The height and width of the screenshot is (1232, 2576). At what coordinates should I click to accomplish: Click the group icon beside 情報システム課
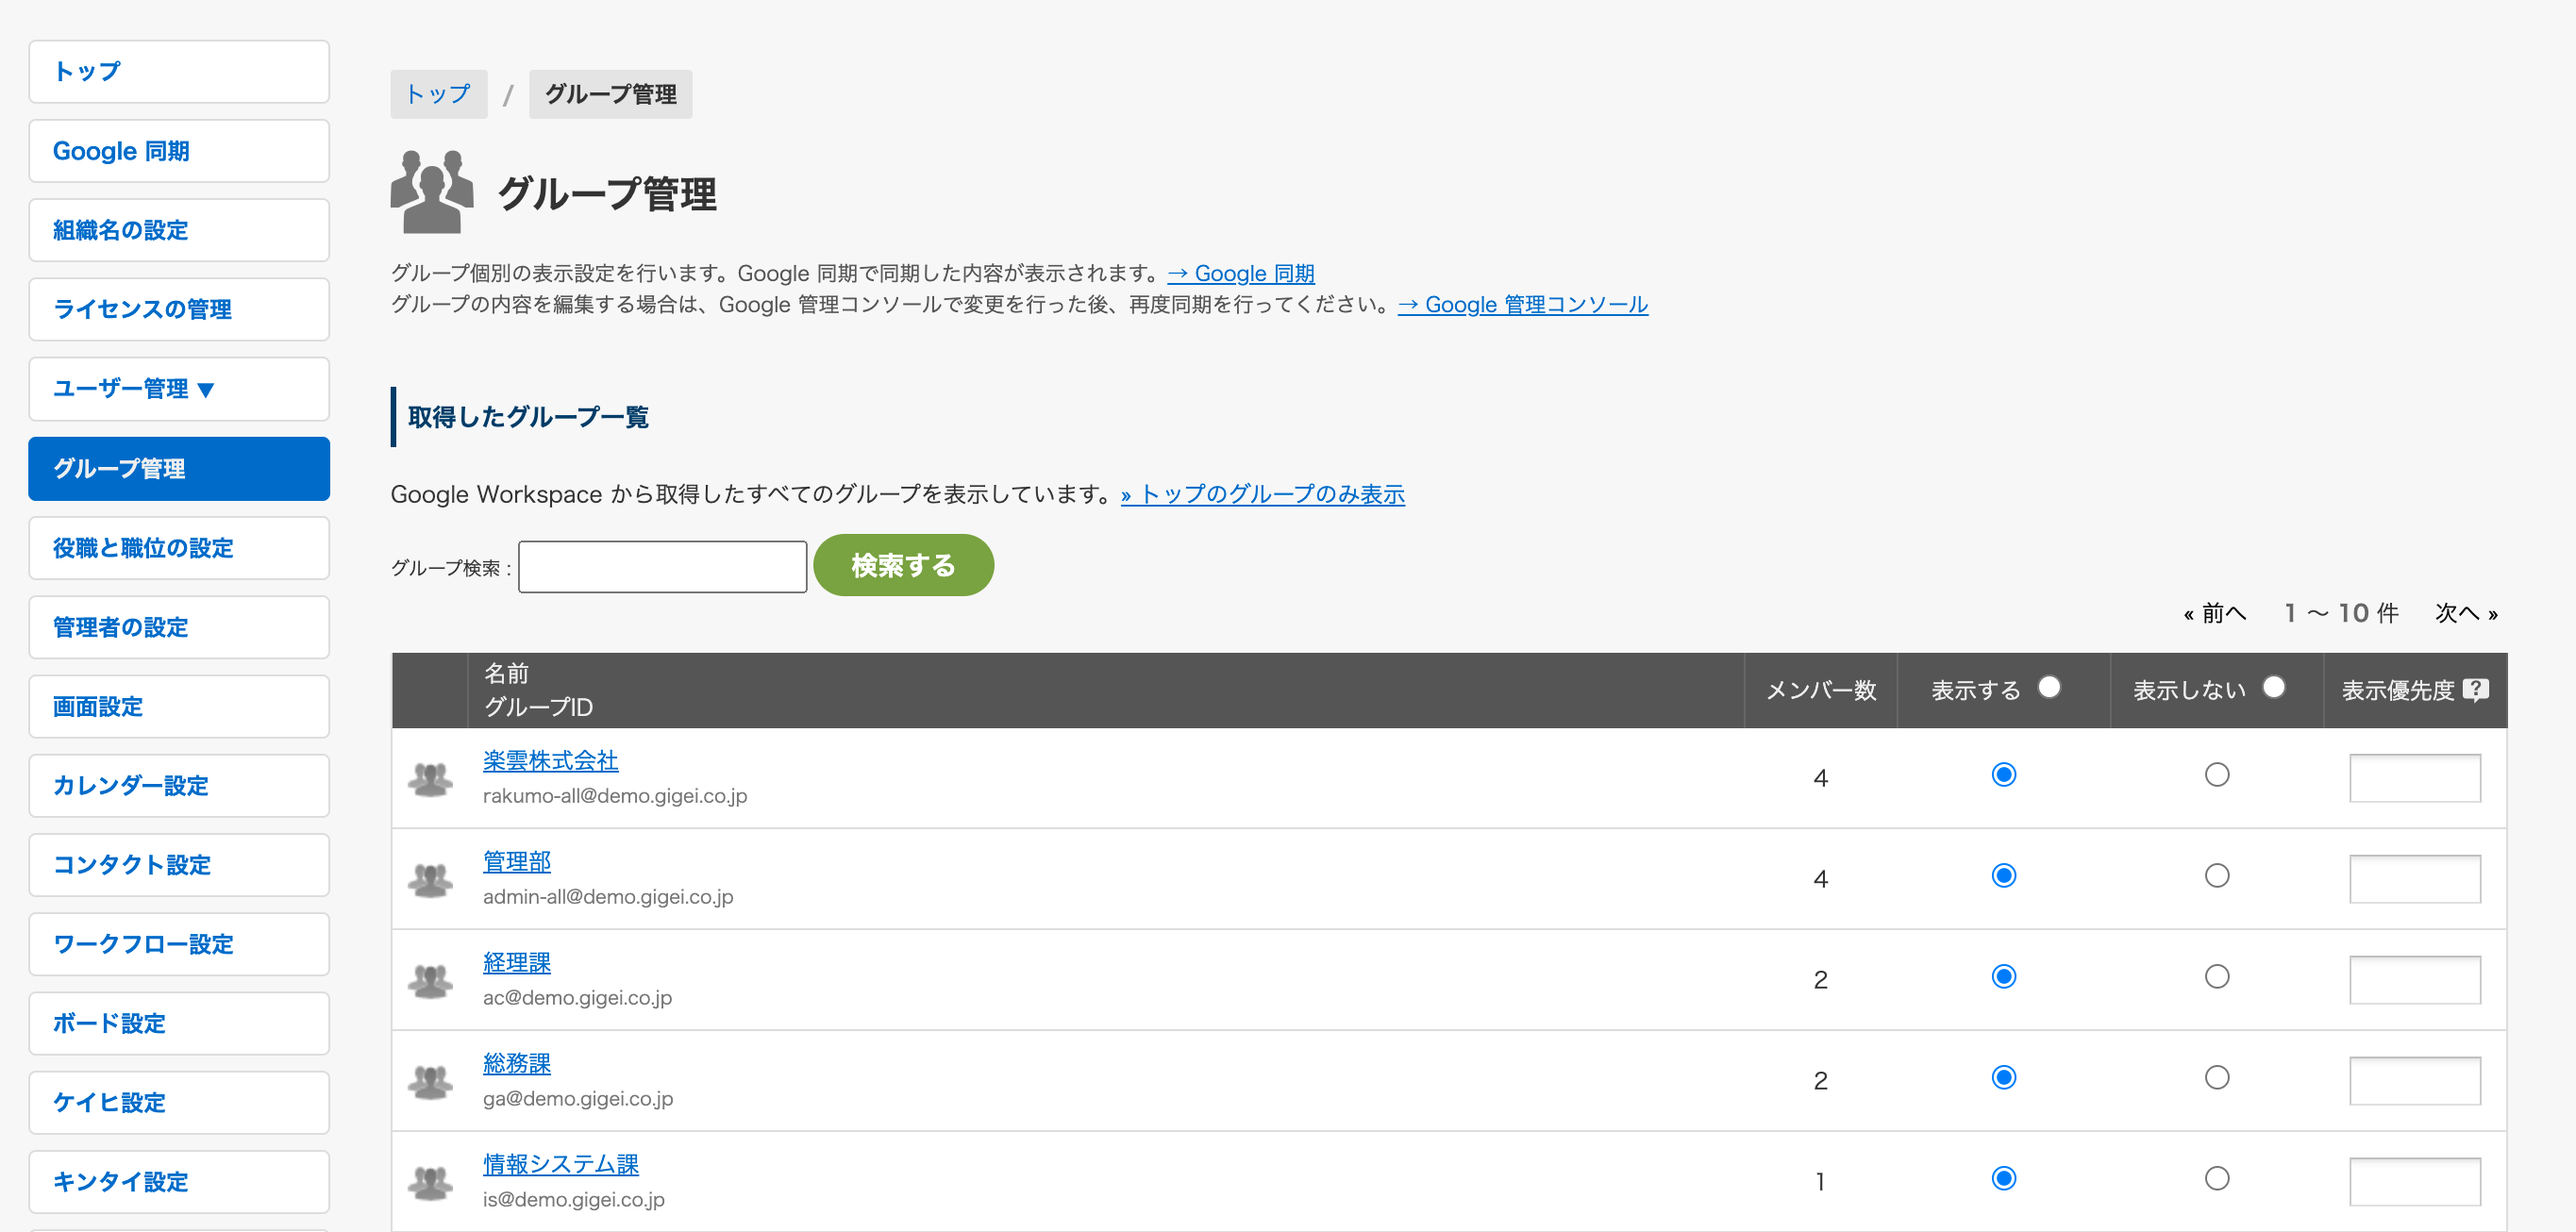430,1182
